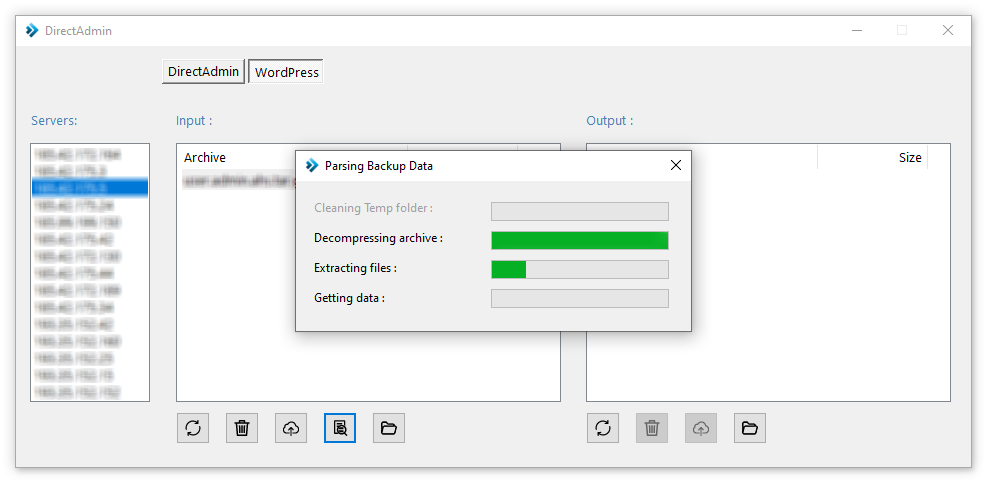Minimize the DirectAdmin window
987x483 pixels.
click(857, 30)
